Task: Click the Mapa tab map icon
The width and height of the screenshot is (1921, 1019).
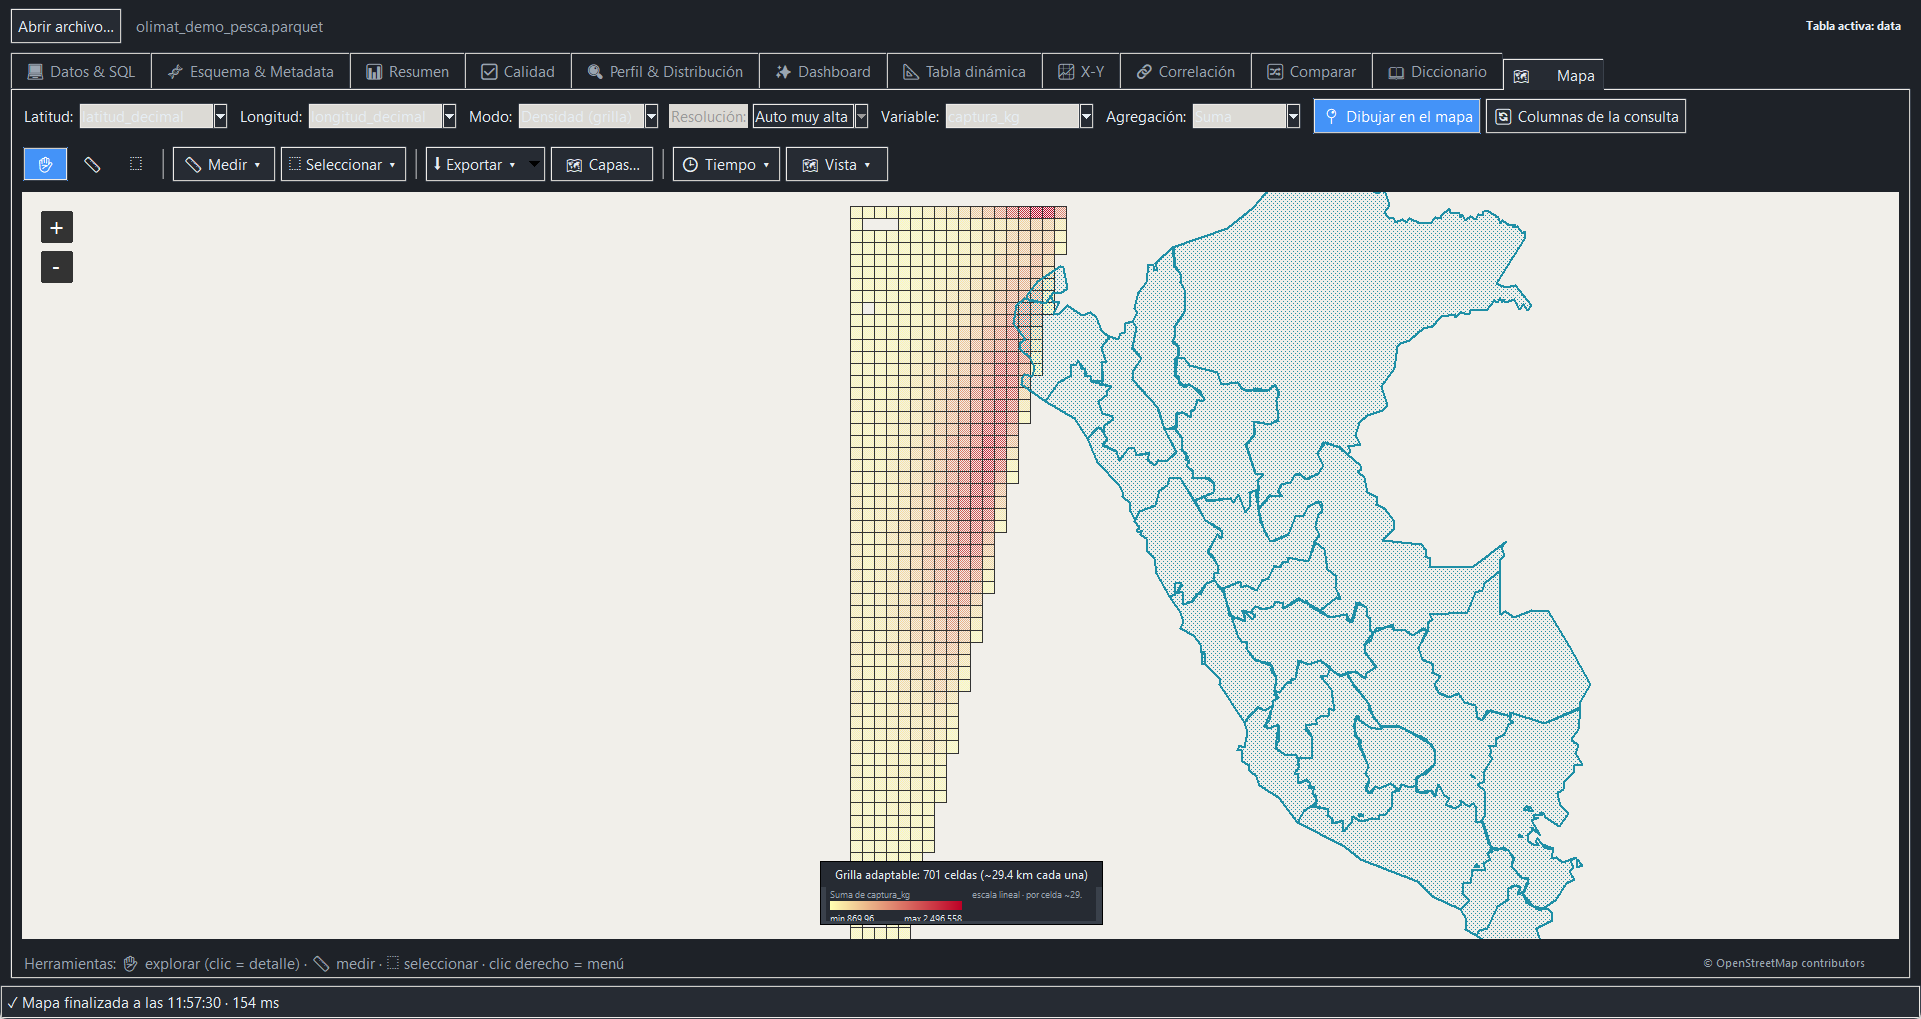Action: tap(1521, 76)
